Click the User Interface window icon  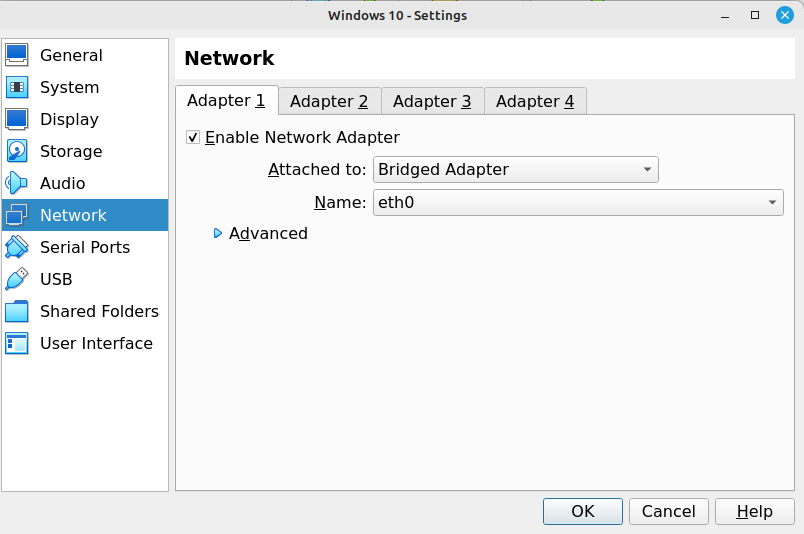coord(17,343)
